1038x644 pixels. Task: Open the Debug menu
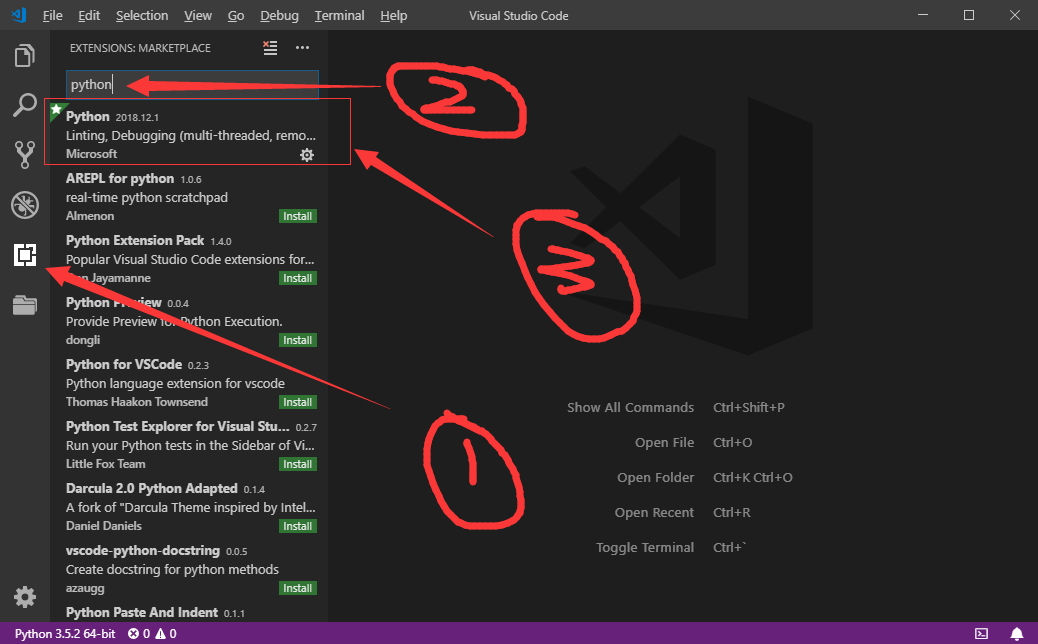pos(279,16)
